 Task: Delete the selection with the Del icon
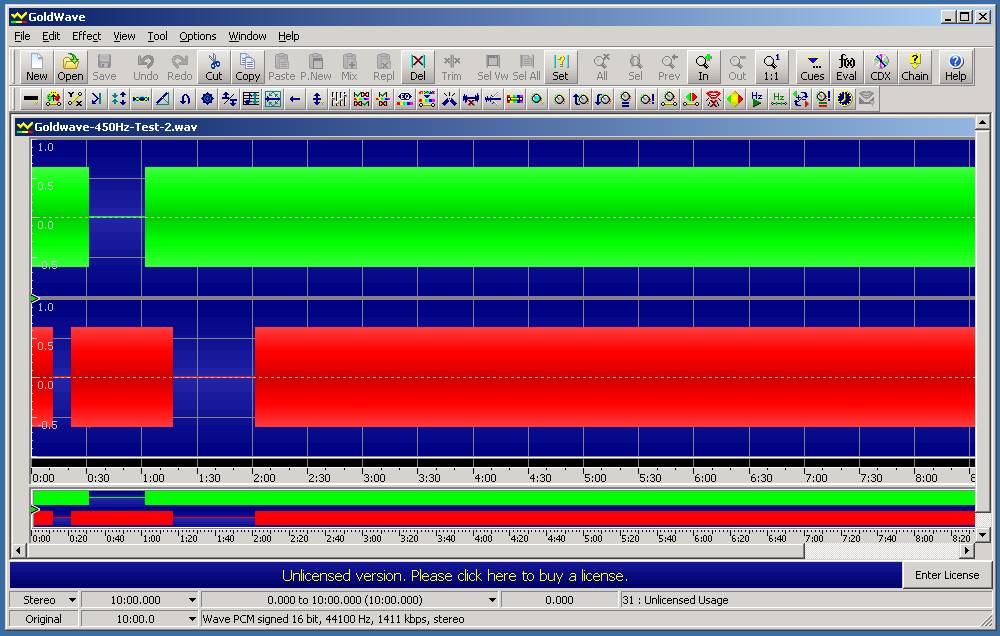(418, 67)
